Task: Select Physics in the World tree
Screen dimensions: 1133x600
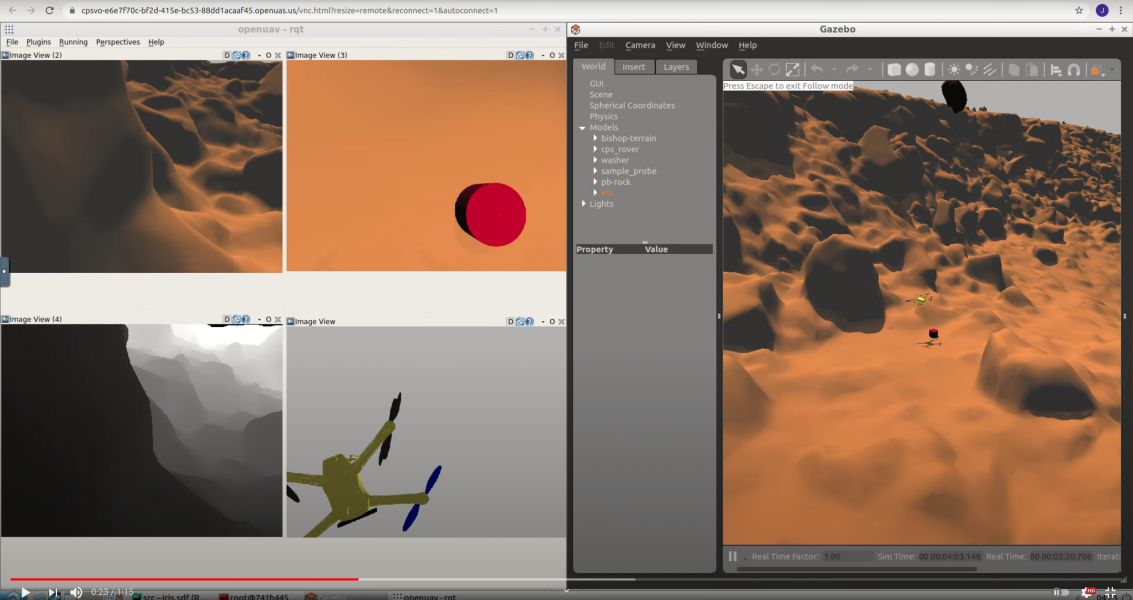Action: pos(603,117)
